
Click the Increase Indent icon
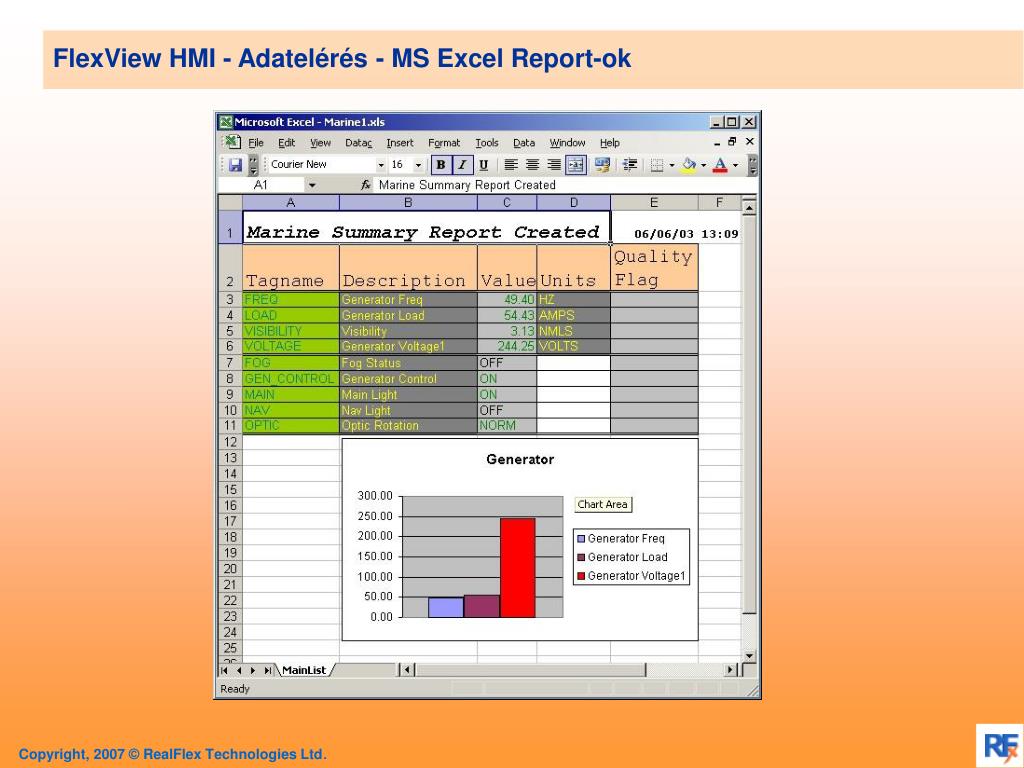(630, 165)
